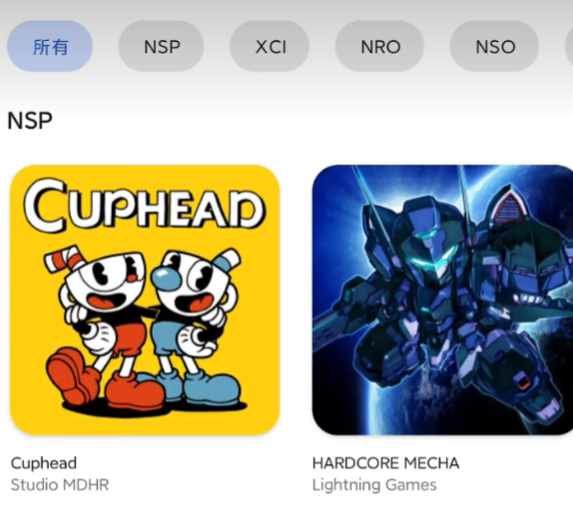Select the 所有 filter chip
The width and height of the screenshot is (573, 507).
point(50,46)
